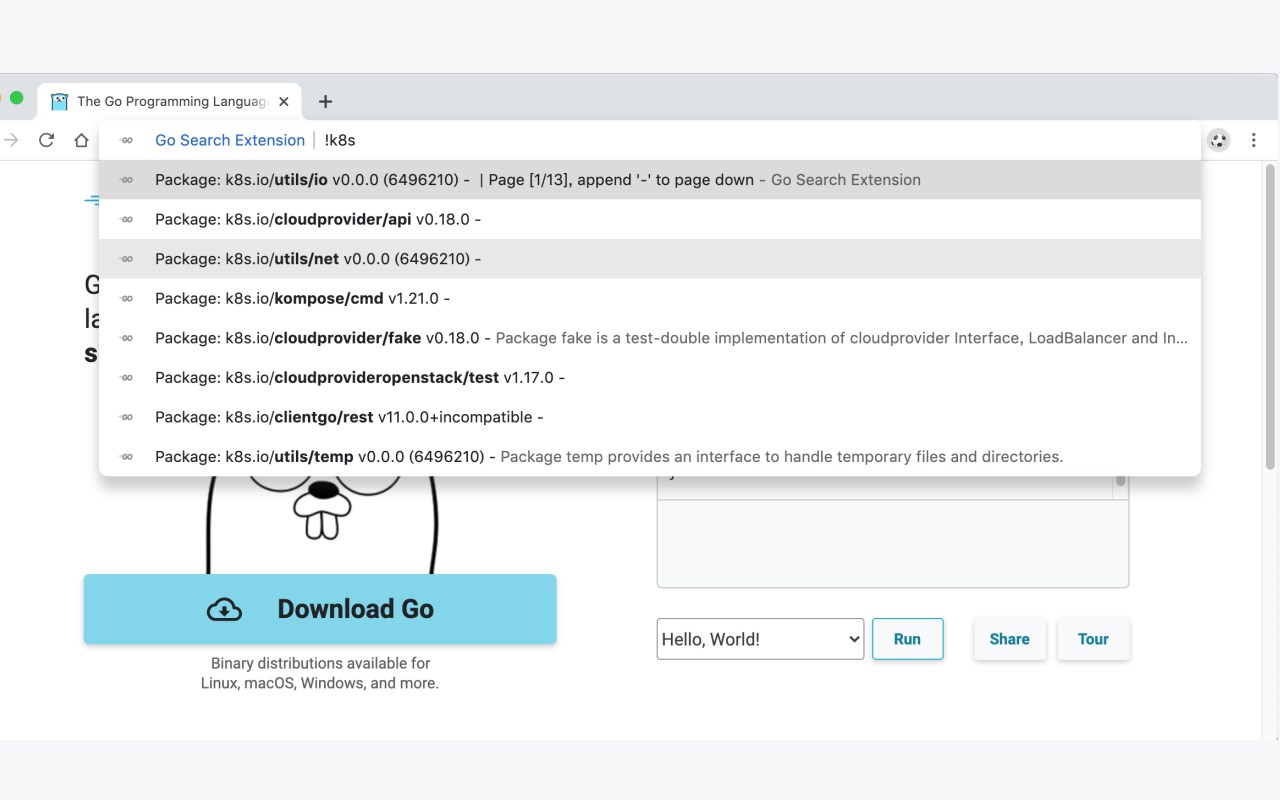Click the !k8s query in omnibox

tap(340, 140)
